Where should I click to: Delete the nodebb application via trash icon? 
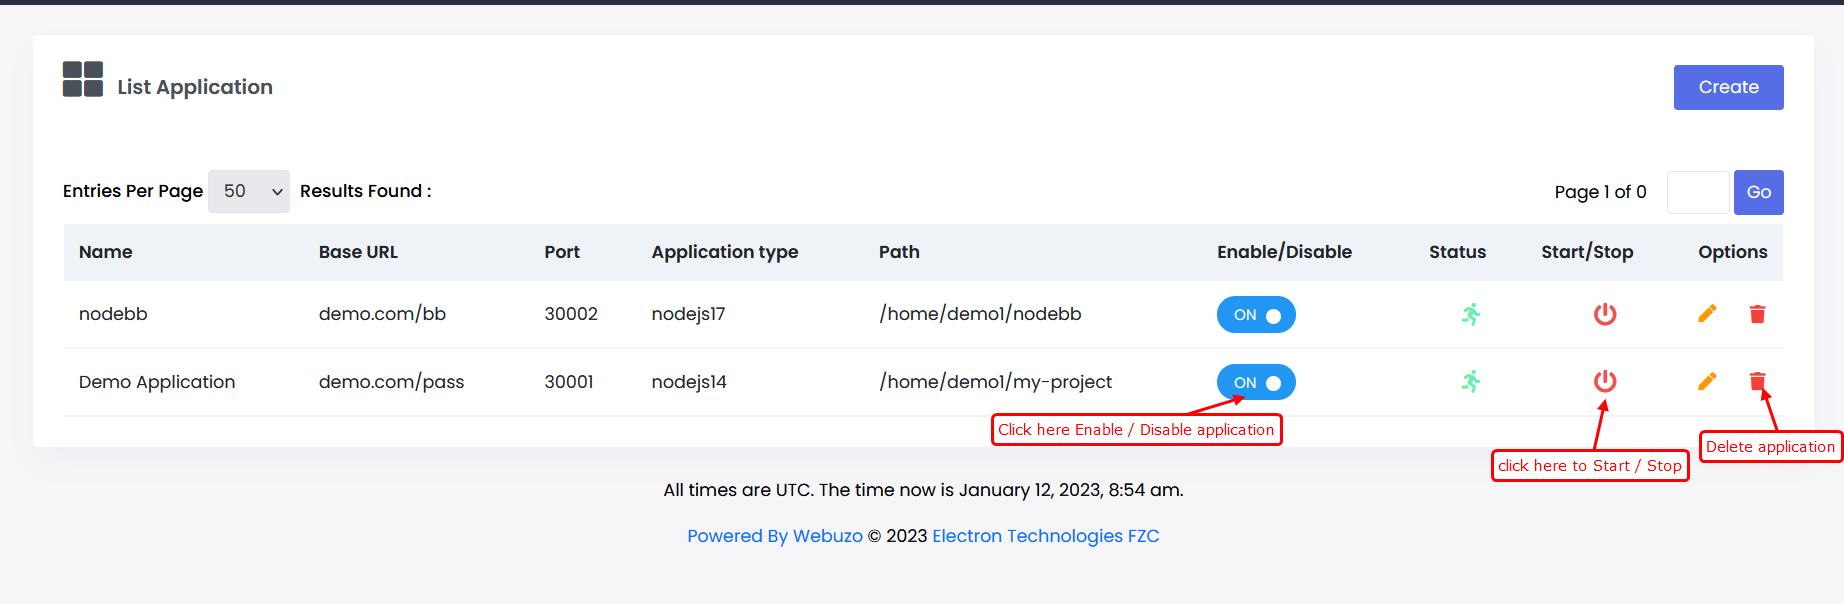coord(1757,314)
